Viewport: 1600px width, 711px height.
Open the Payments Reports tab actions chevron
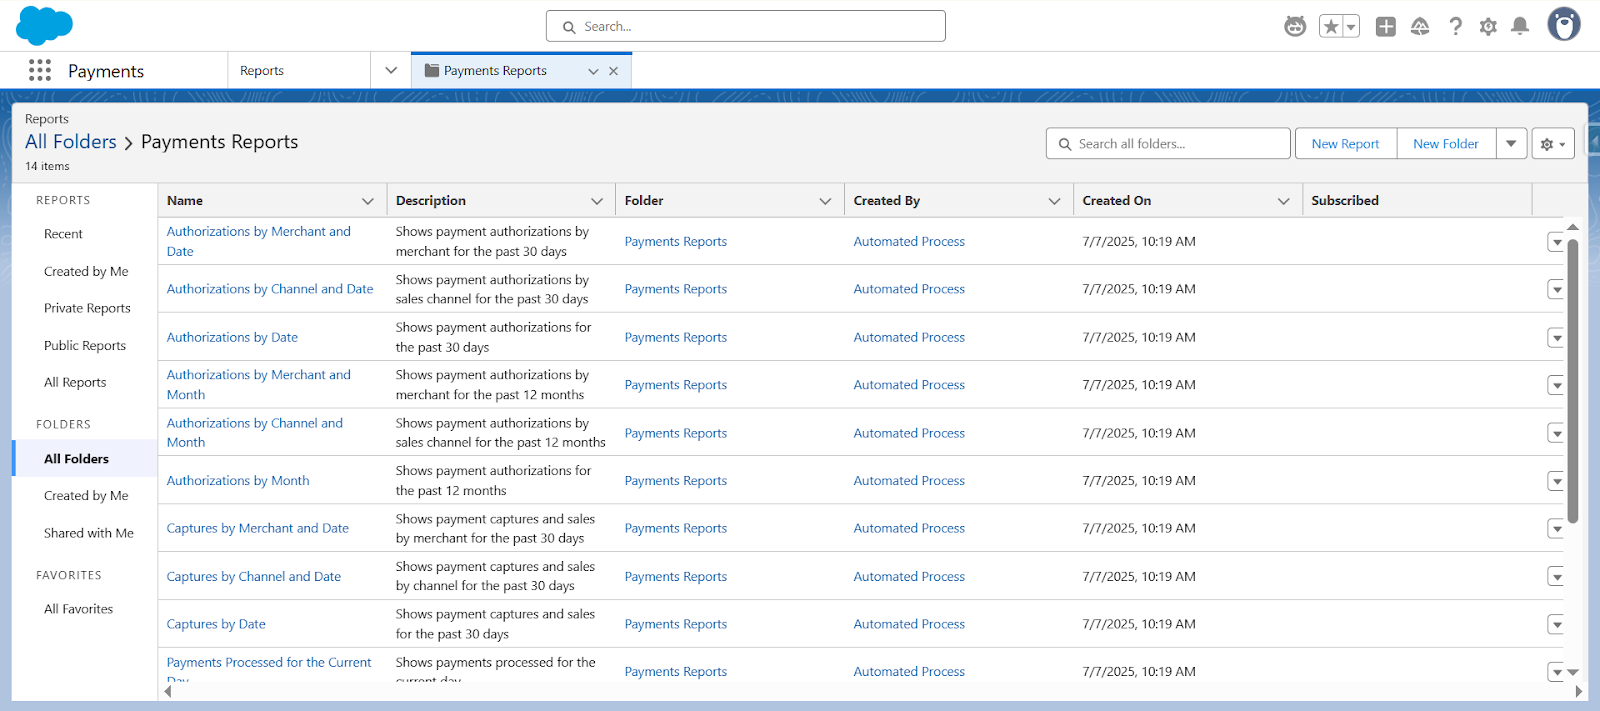coord(593,71)
